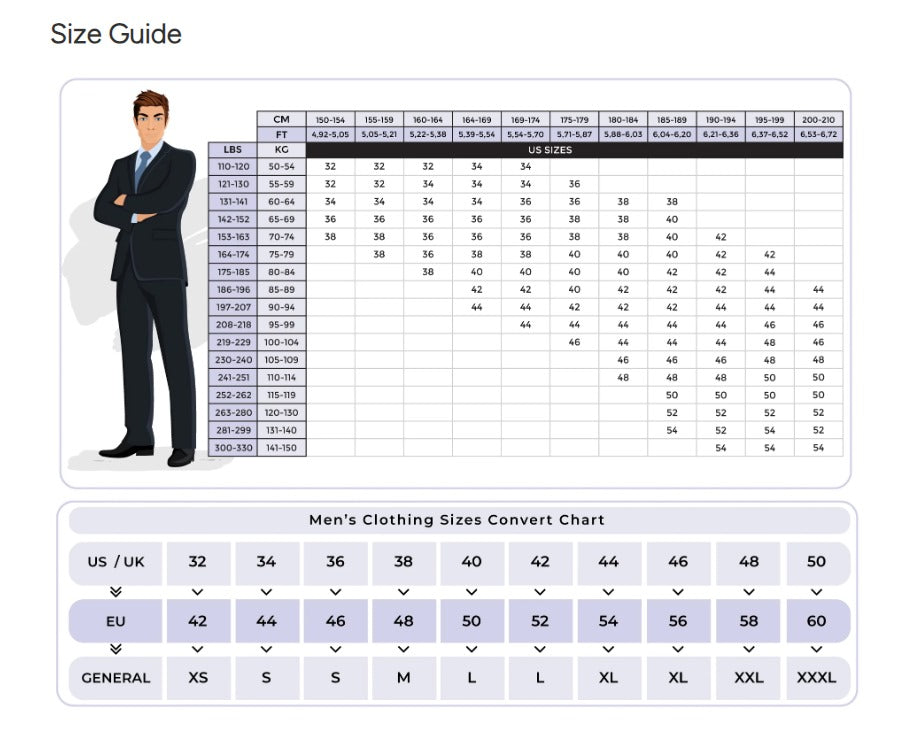Select the 300-330 LBS weight row
This screenshot has width=900, height=733.
(x=232, y=448)
